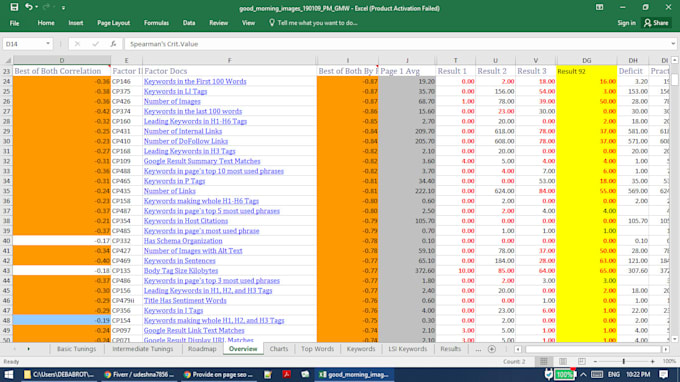Click yellow Result 92 header cell

pos(586,71)
